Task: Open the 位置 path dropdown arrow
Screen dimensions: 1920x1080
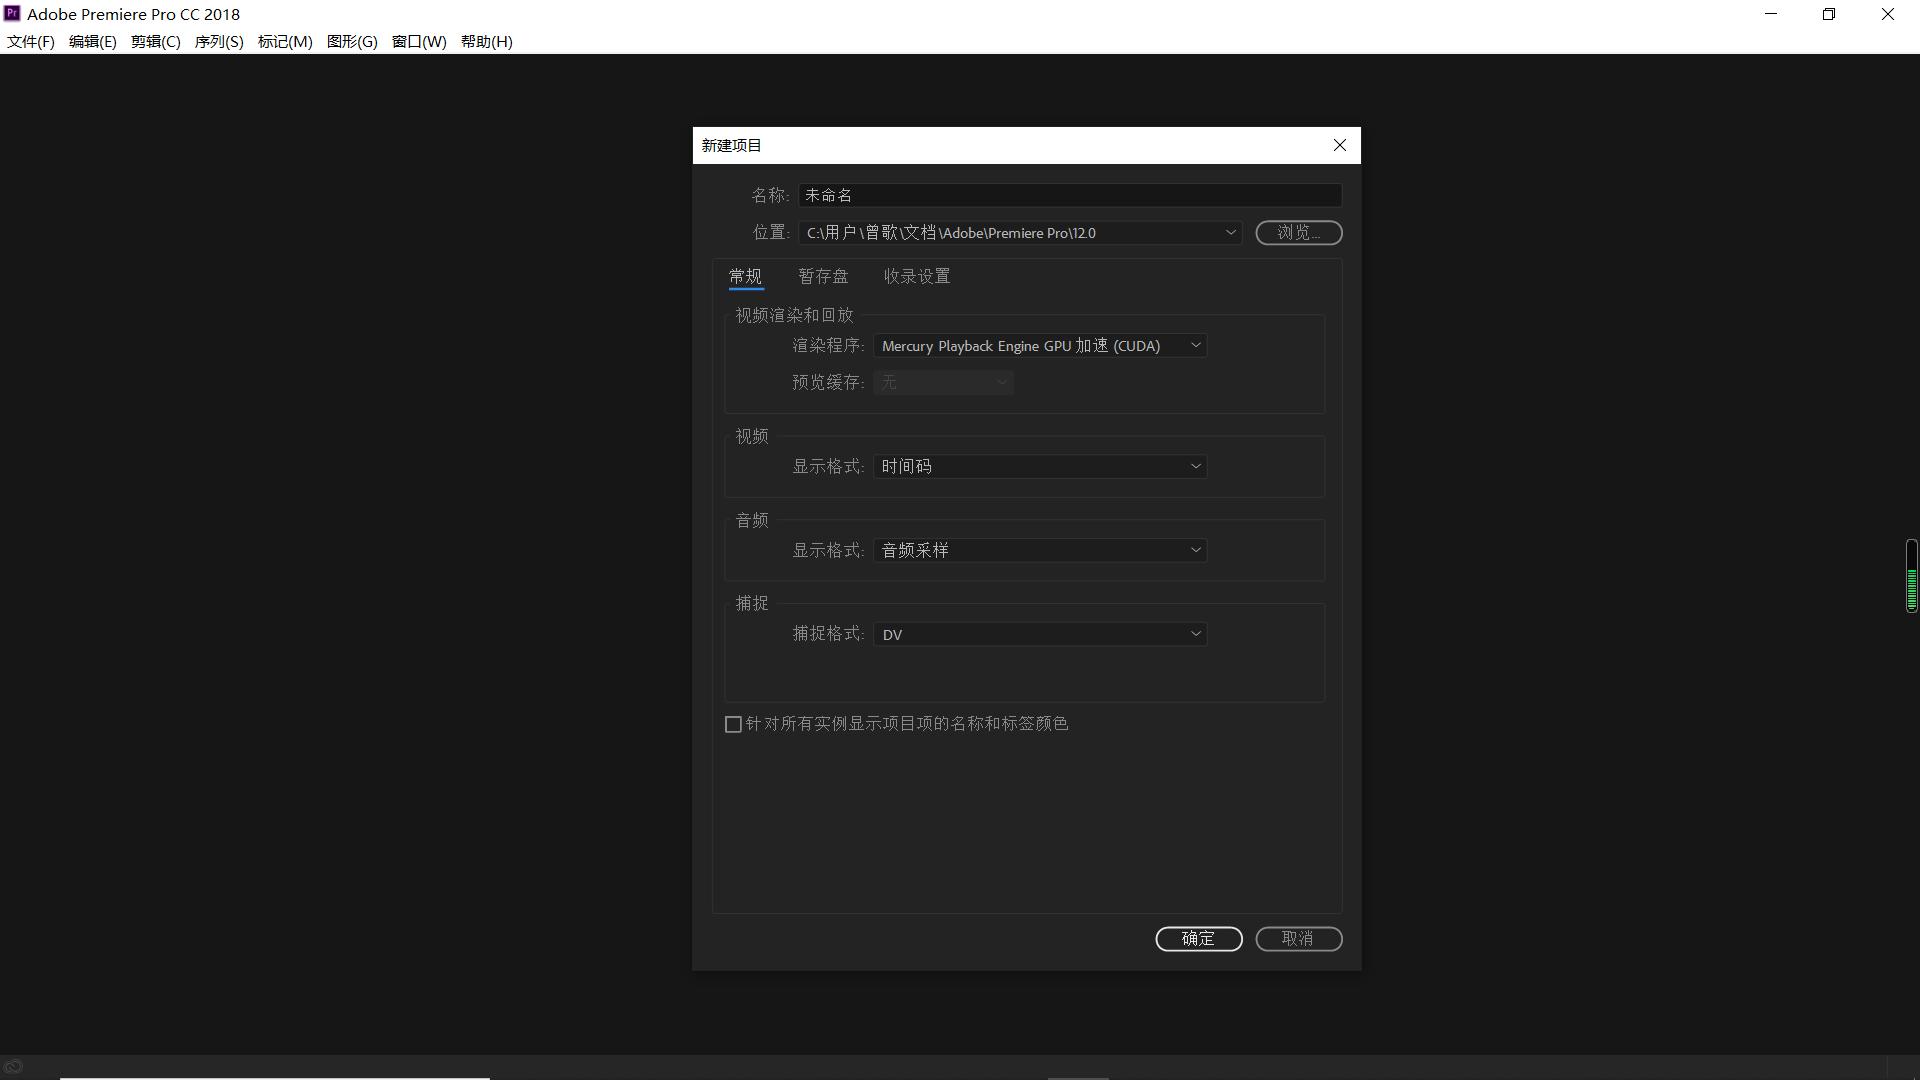Action: click(1230, 233)
